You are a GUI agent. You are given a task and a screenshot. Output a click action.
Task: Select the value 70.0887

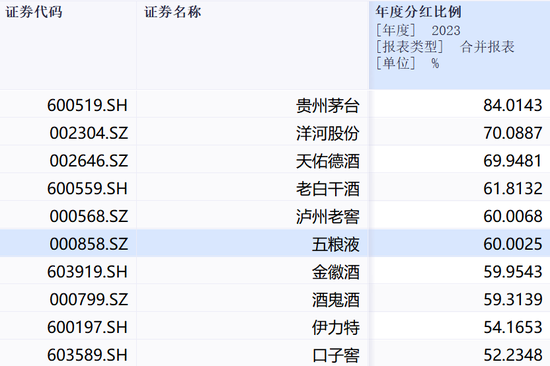click(x=513, y=133)
